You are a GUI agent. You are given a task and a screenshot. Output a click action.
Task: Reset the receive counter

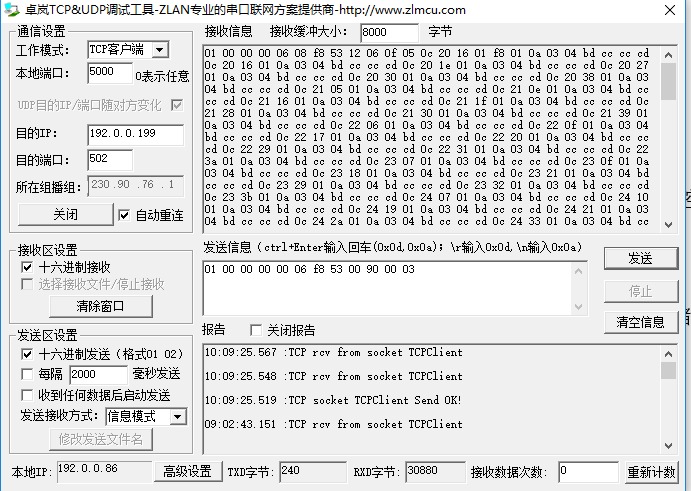click(x=651, y=472)
